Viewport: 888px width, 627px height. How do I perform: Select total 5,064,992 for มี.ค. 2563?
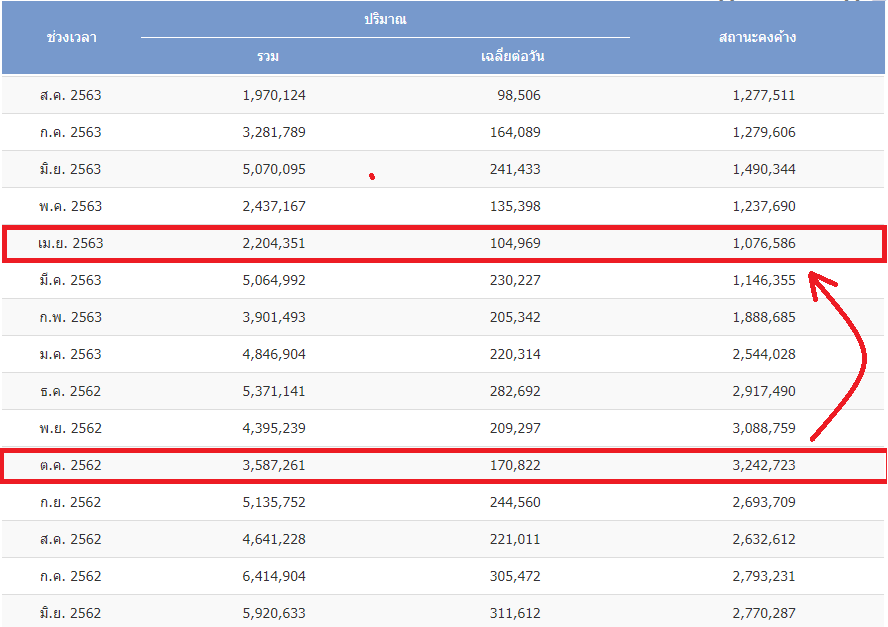coord(274,280)
